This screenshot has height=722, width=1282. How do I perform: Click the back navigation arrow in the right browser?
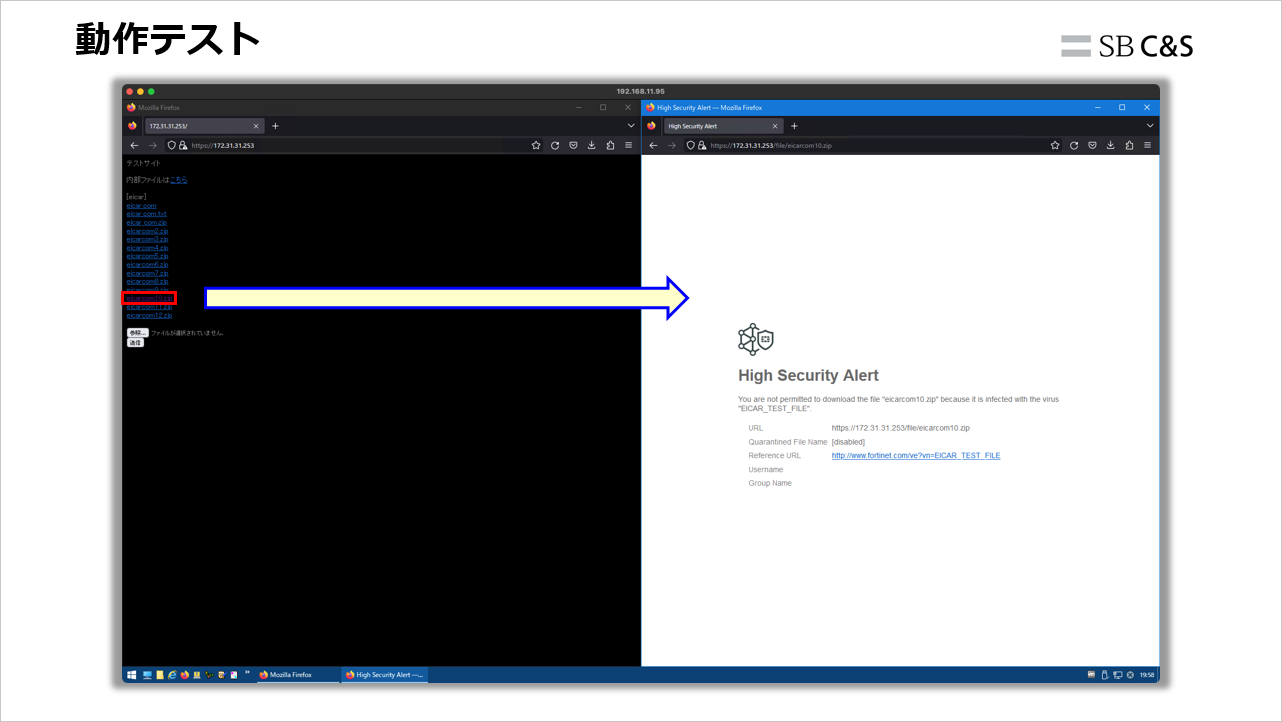(653, 144)
